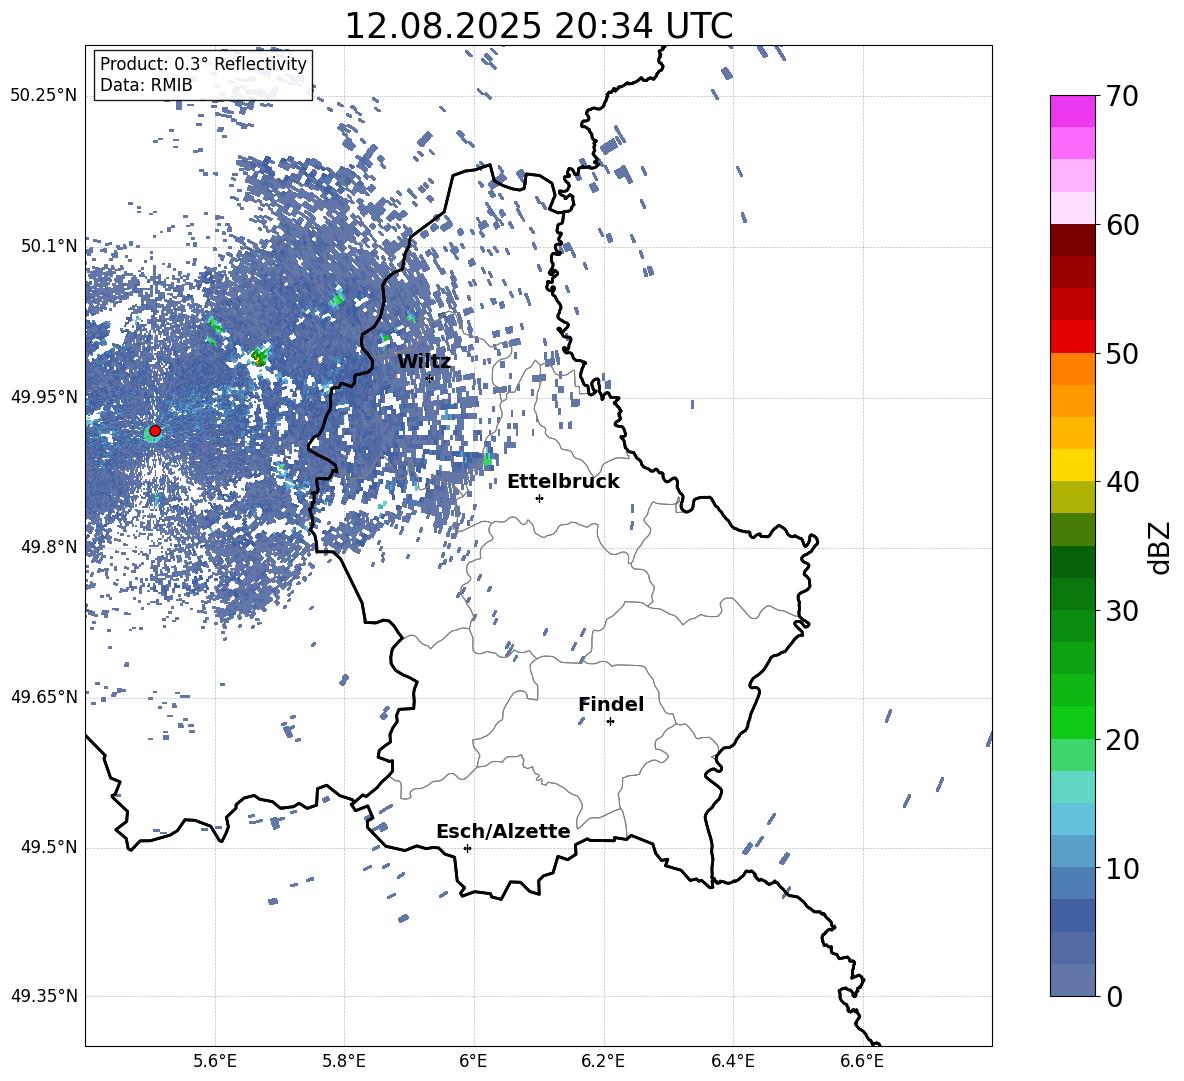Viewport: 1184px width, 1081px height.
Task: Click the bright red colorbar segment below 50
Action: 1072,337
